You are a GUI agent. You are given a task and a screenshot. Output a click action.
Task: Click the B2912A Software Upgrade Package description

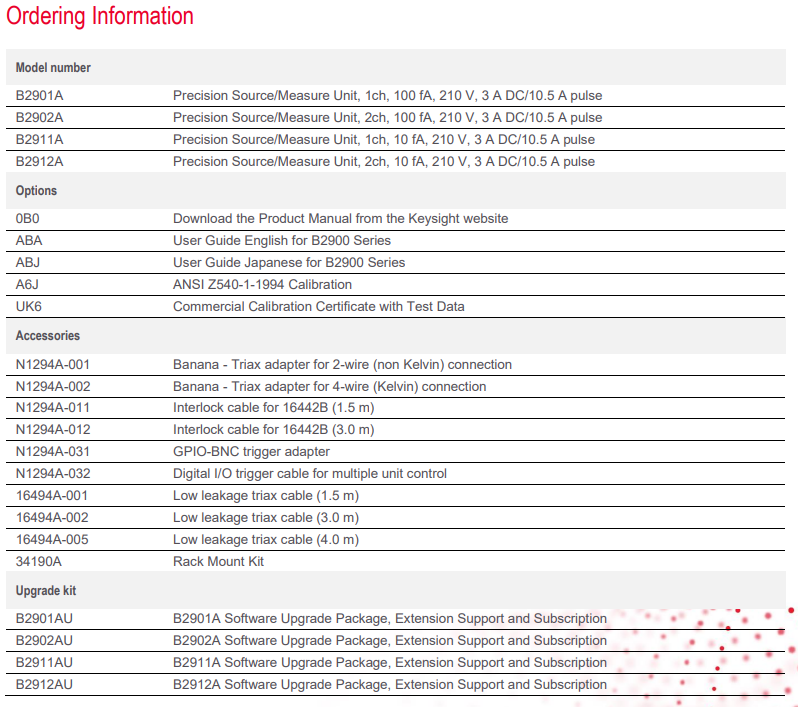coord(390,684)
